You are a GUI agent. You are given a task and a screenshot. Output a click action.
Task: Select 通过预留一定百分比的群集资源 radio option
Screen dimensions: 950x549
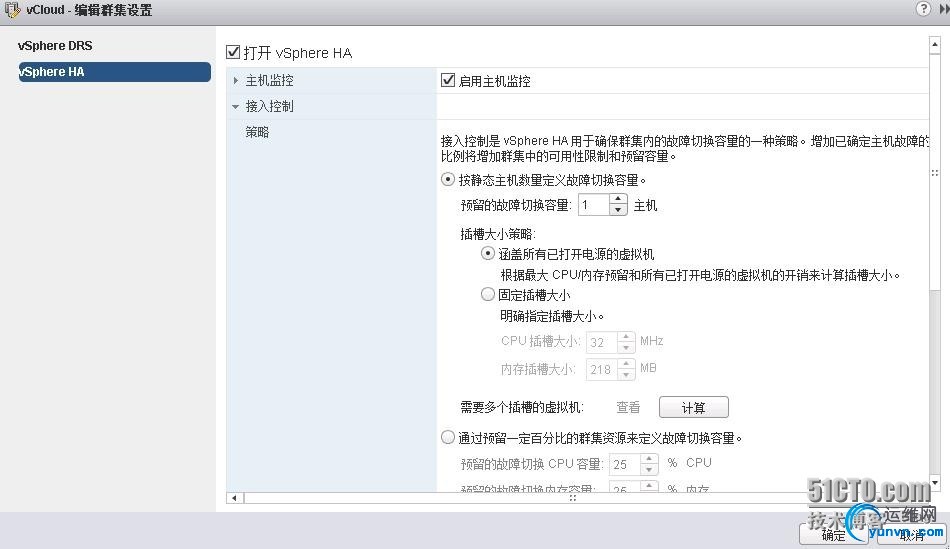[448, 437]
